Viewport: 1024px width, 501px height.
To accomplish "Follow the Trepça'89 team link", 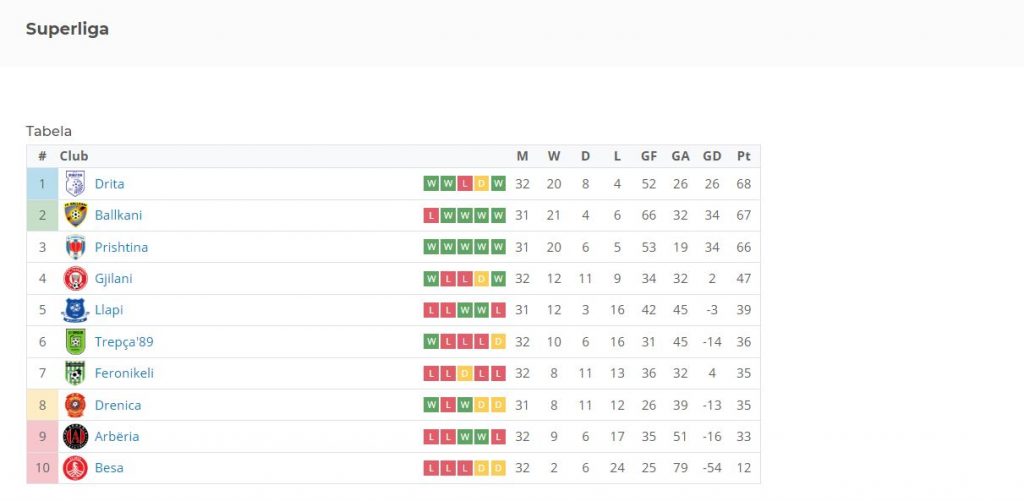I will 124,342.
